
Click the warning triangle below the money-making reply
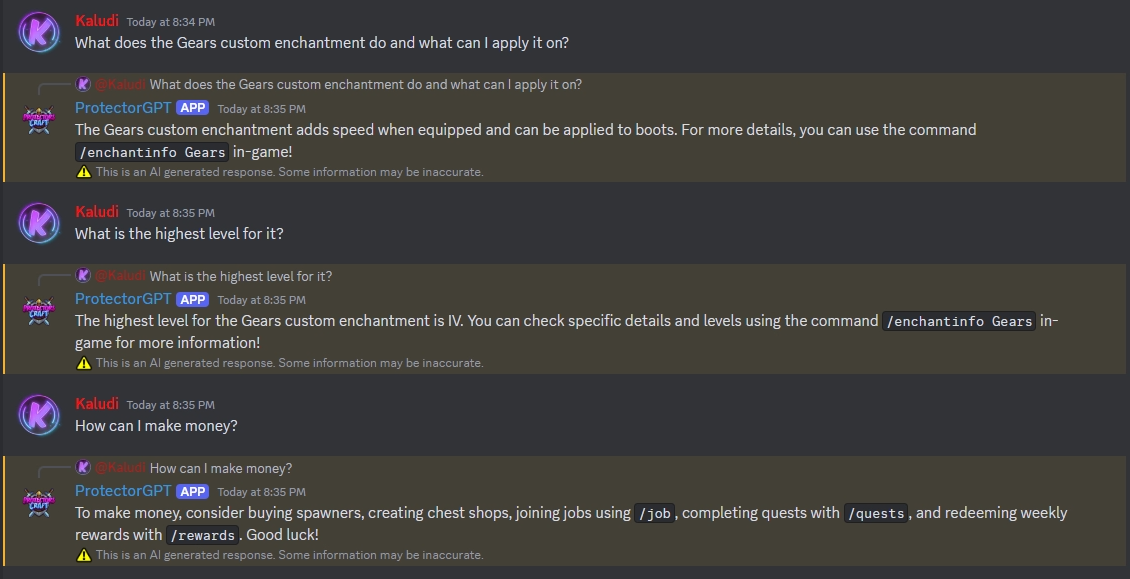coord(83,555)
